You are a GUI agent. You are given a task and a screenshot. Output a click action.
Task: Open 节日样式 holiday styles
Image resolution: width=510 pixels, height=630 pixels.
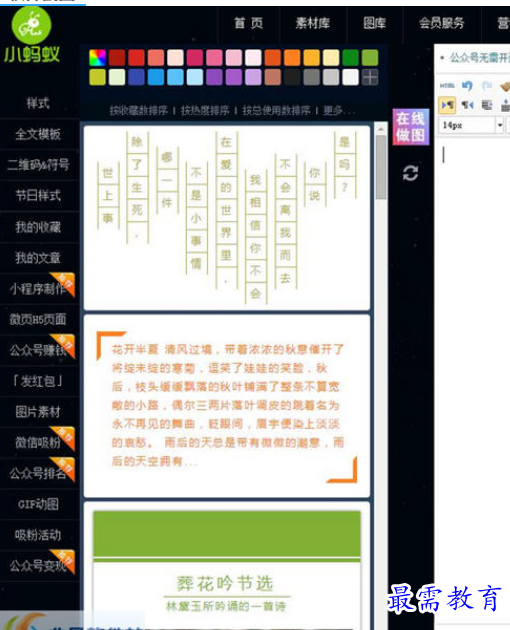[39, 196]
